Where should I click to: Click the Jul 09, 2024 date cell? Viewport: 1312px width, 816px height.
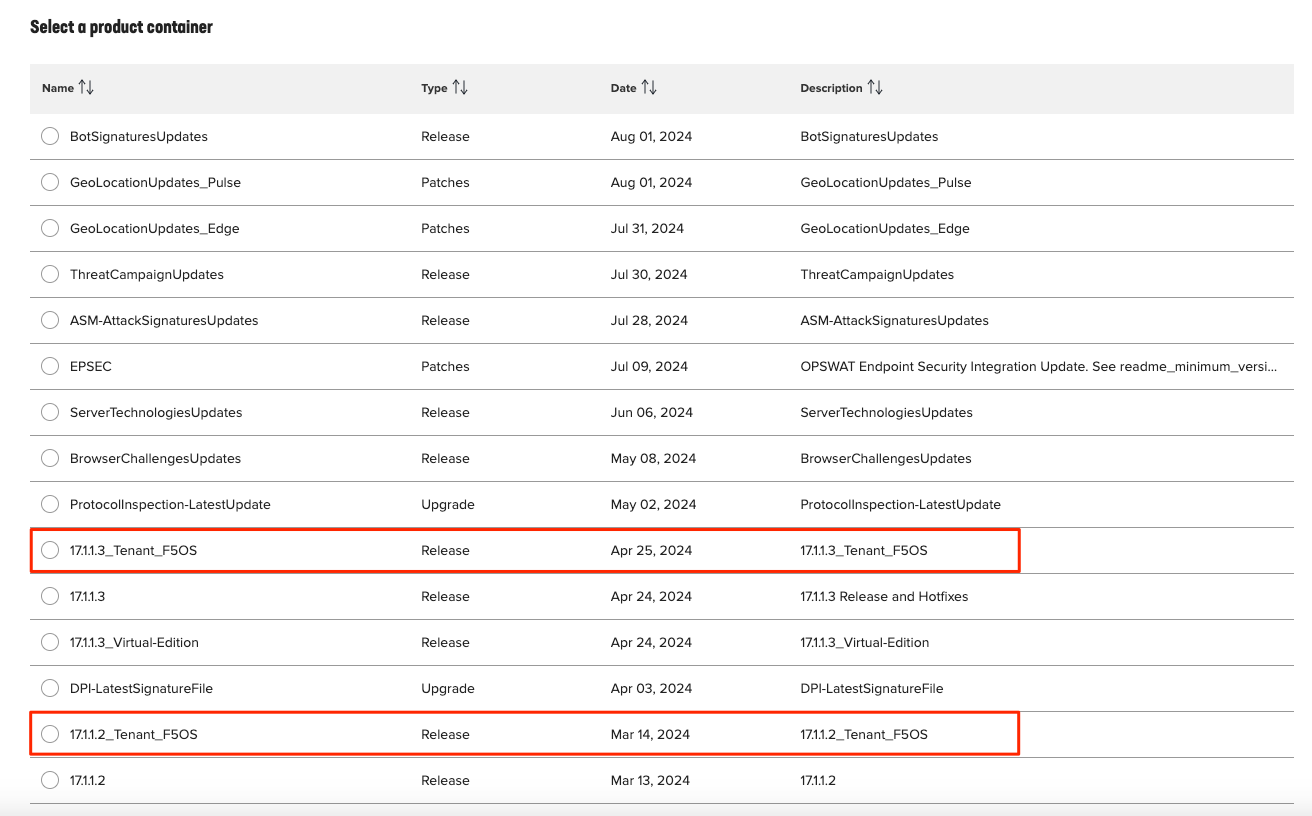tap(649, 366)
